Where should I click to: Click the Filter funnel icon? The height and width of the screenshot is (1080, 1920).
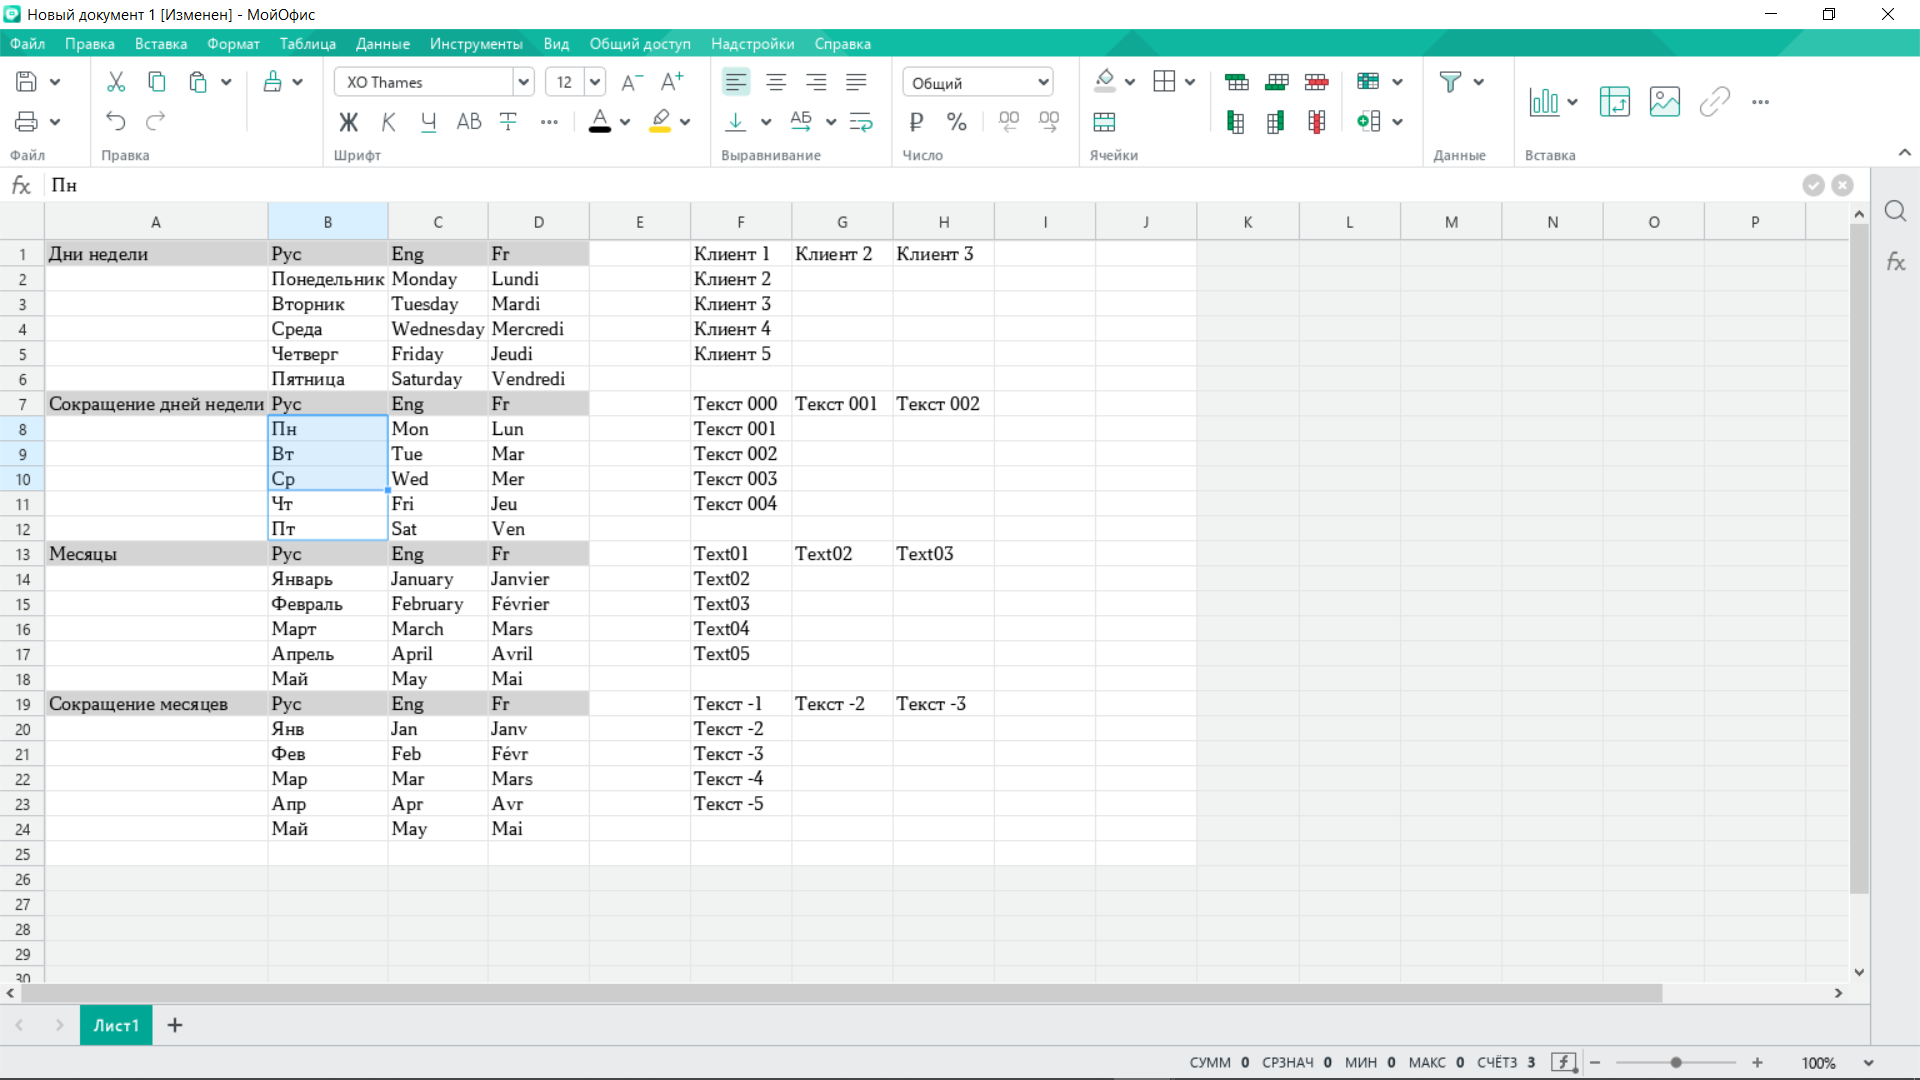pyautogui.click(x=1450, y=82)
